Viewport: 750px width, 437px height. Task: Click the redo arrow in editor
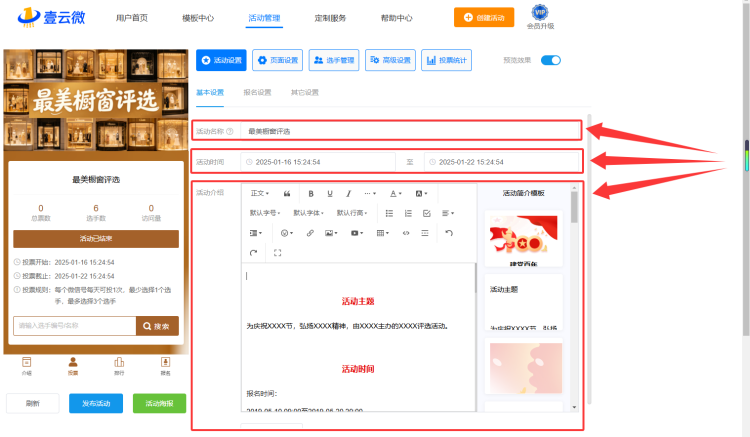click(254, 252)
